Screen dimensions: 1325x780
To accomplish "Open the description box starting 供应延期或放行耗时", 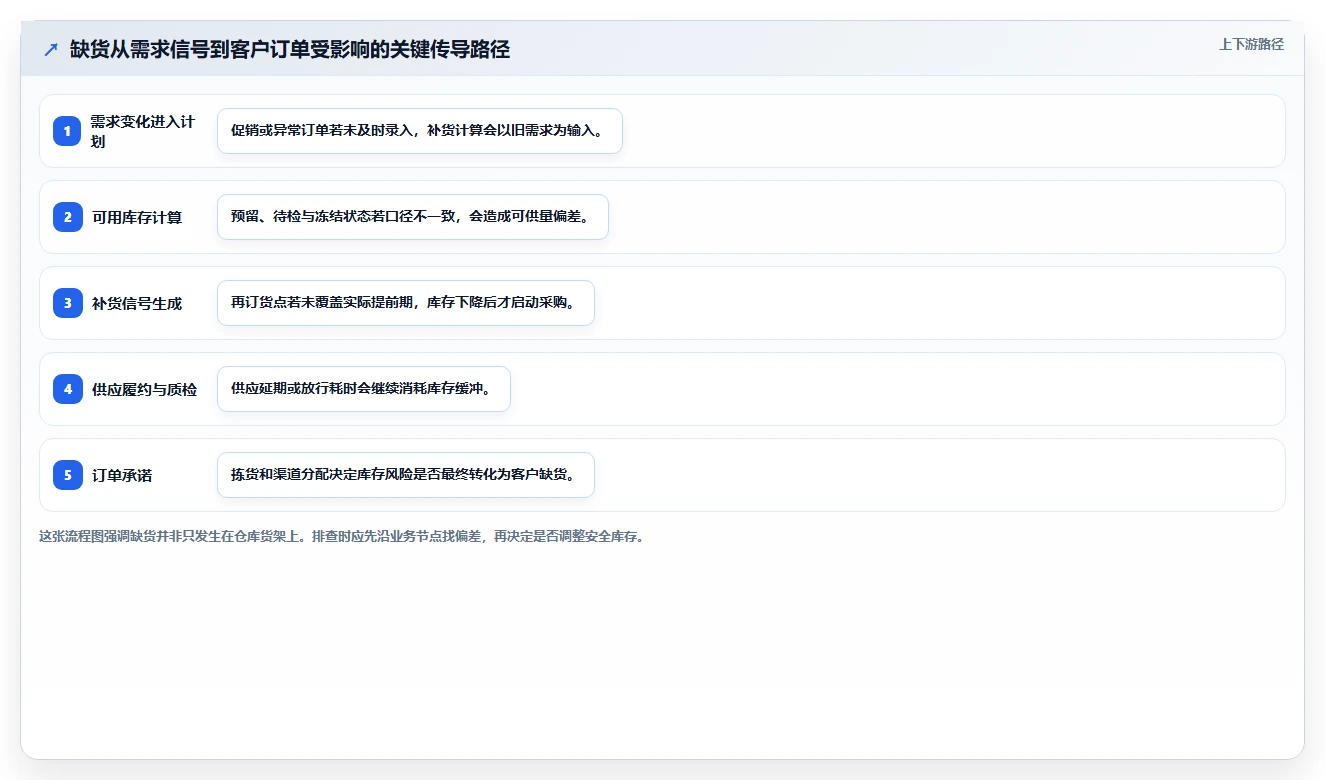I will point(364,389).
